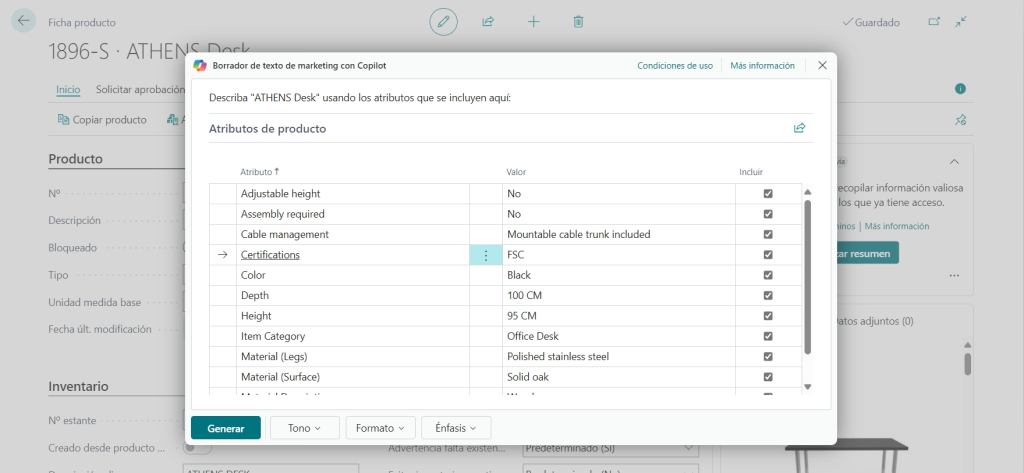1024x473 pixels.
Task: Open Más información link in dialog header
Action: [x=762, y=65]
